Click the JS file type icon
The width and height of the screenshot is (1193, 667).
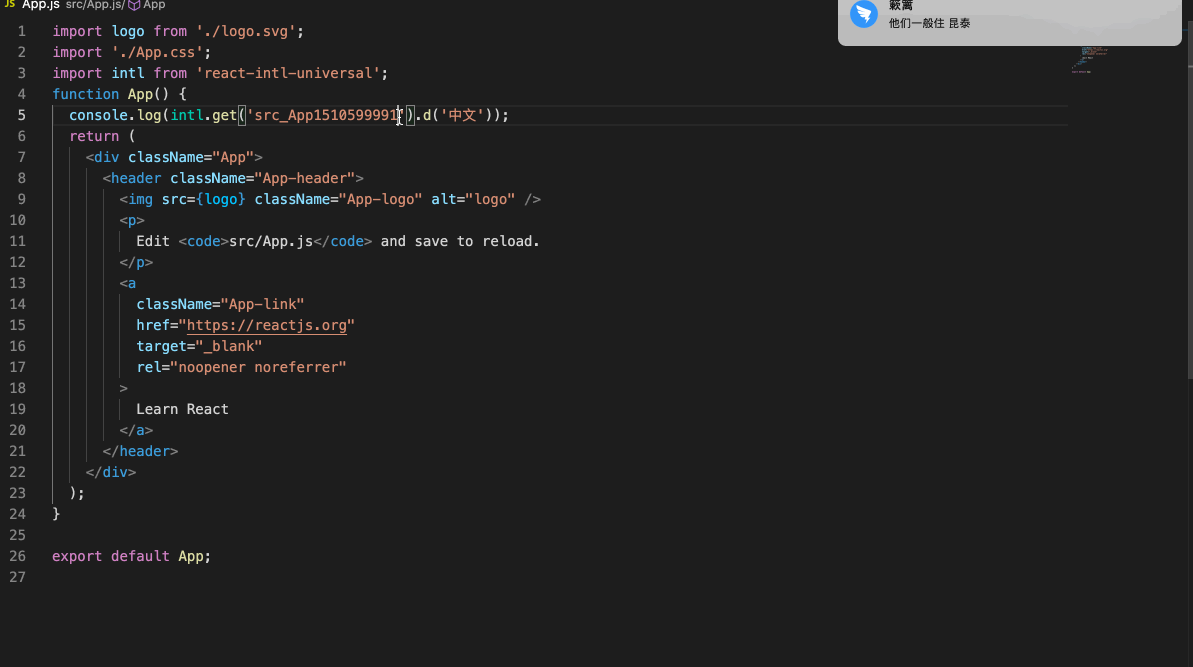(x=10, y=4)
